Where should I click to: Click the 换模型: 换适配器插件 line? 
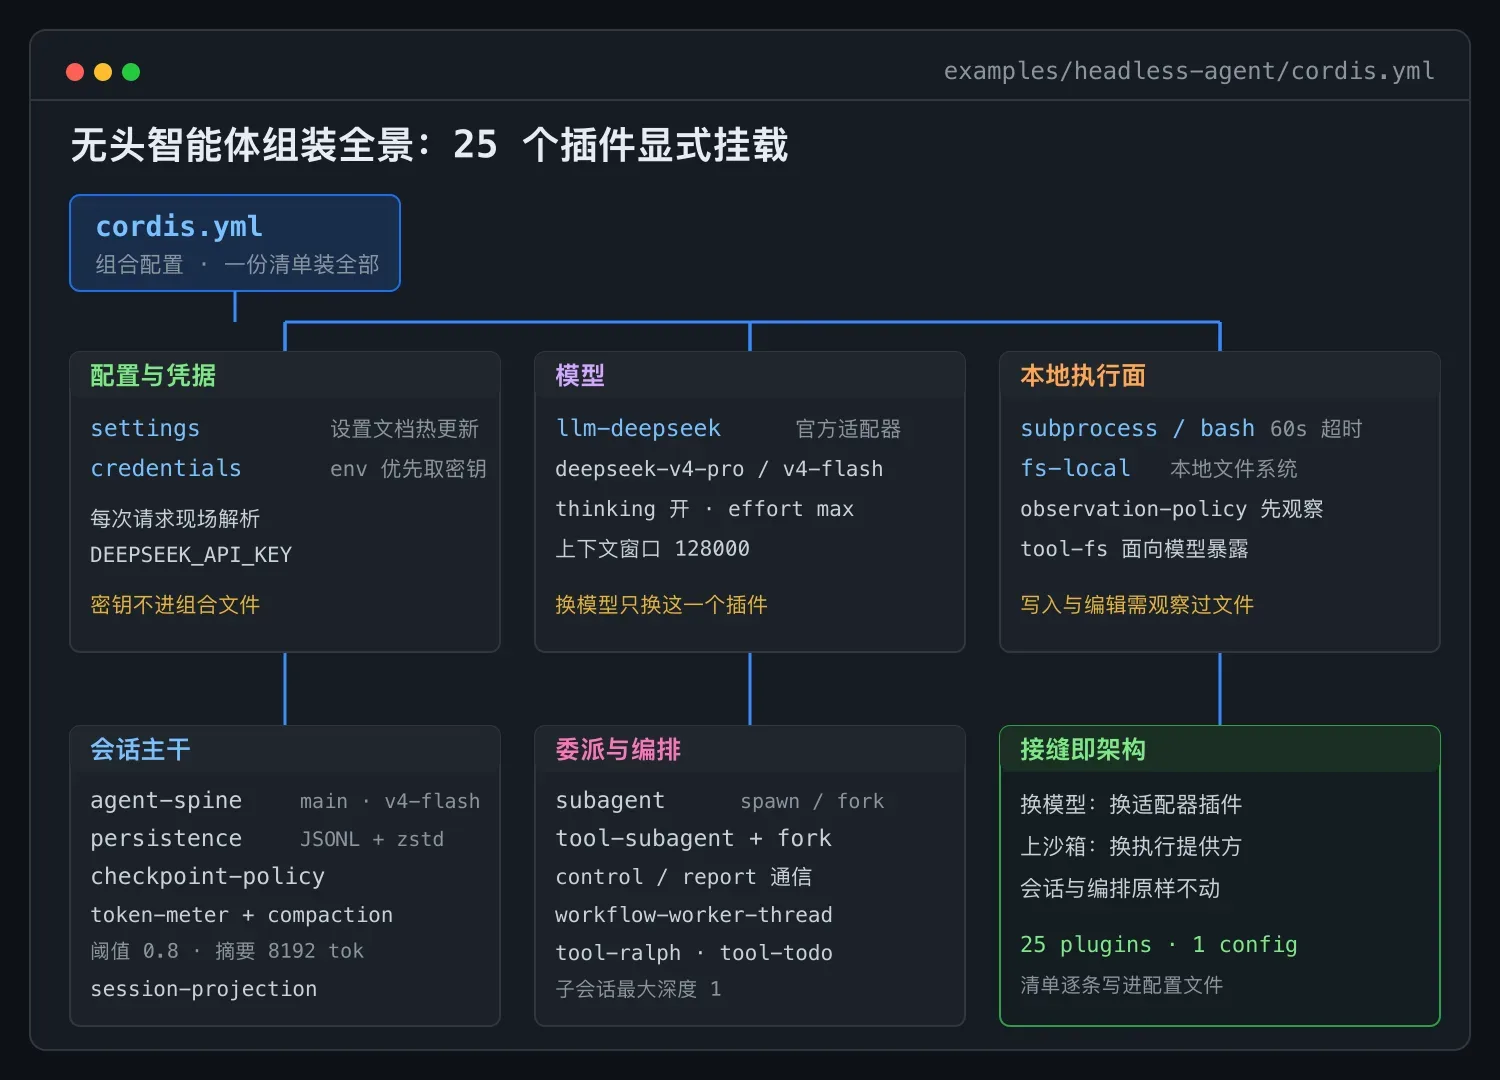pyautogui.click(x=1131, y=805)
